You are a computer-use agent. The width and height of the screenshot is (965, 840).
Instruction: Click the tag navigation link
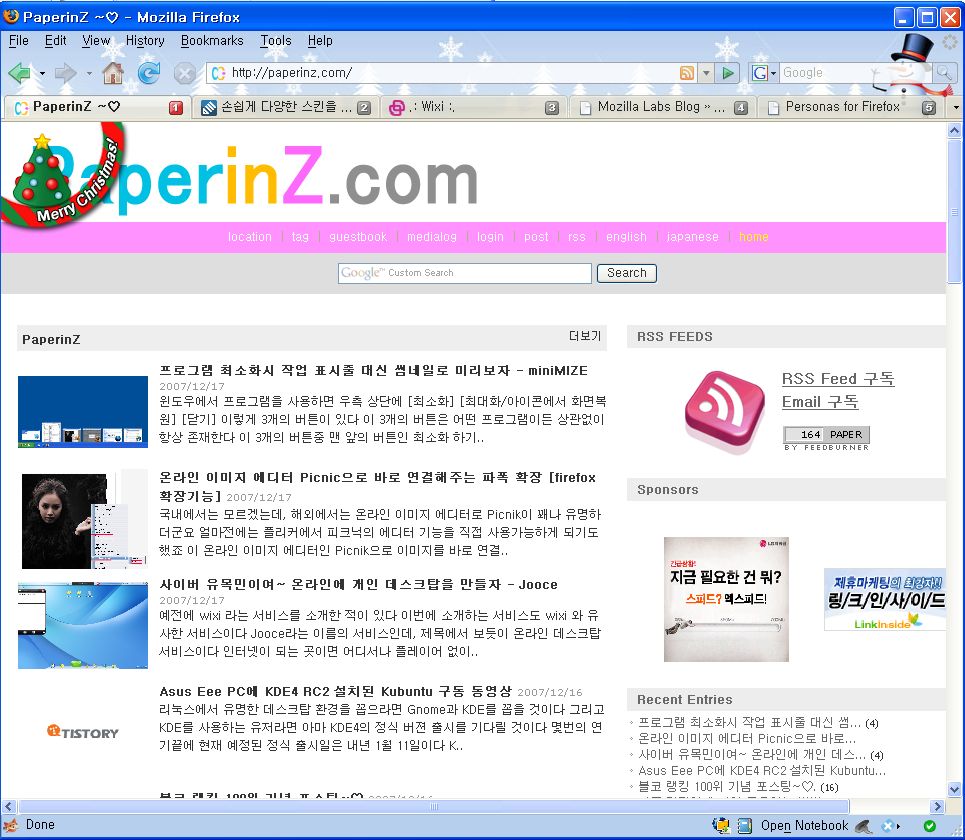click(300, 236)
